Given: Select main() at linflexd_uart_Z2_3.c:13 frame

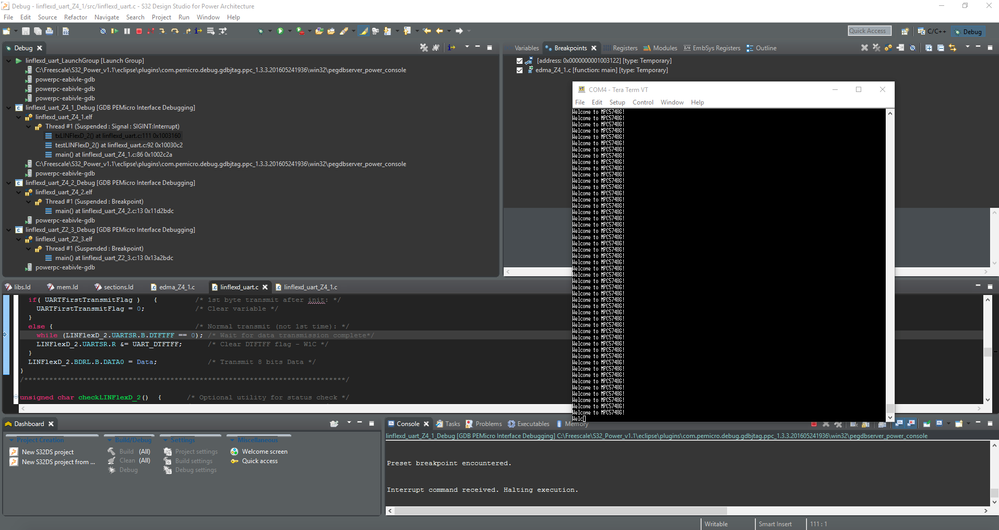Looking at the screenshot, I should (109, 258).
